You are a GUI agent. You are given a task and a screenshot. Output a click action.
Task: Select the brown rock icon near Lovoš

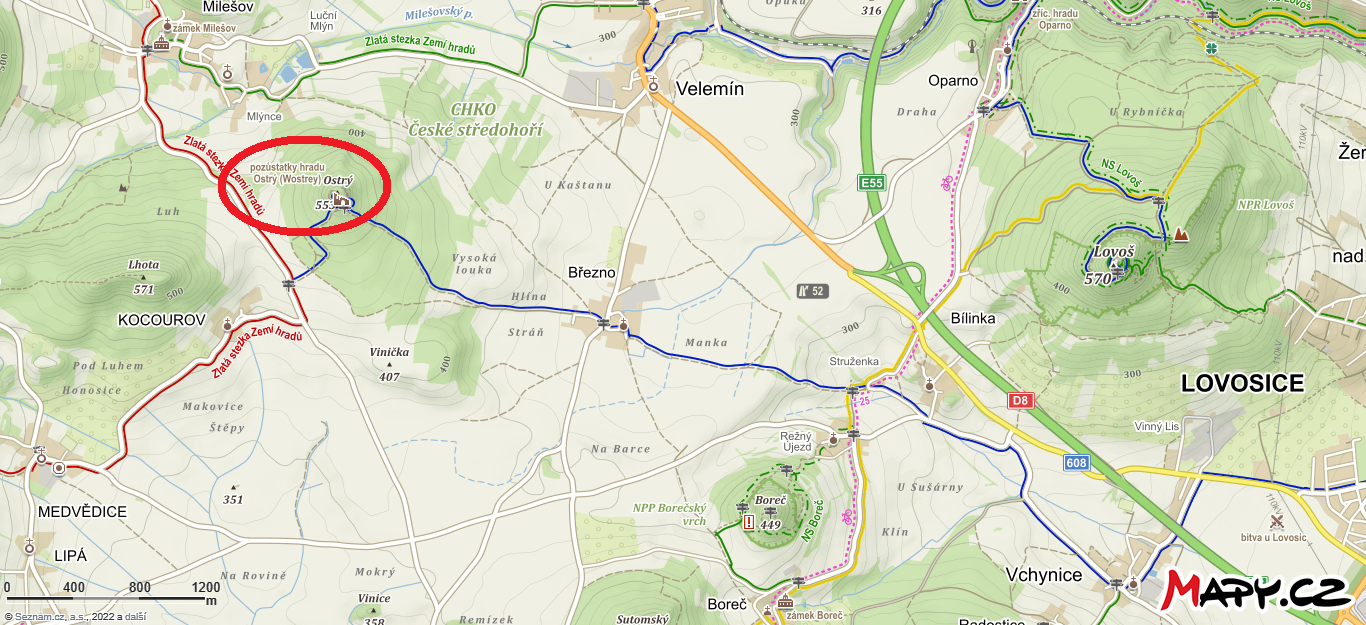pyautogui.click(x=1182, y=234)
